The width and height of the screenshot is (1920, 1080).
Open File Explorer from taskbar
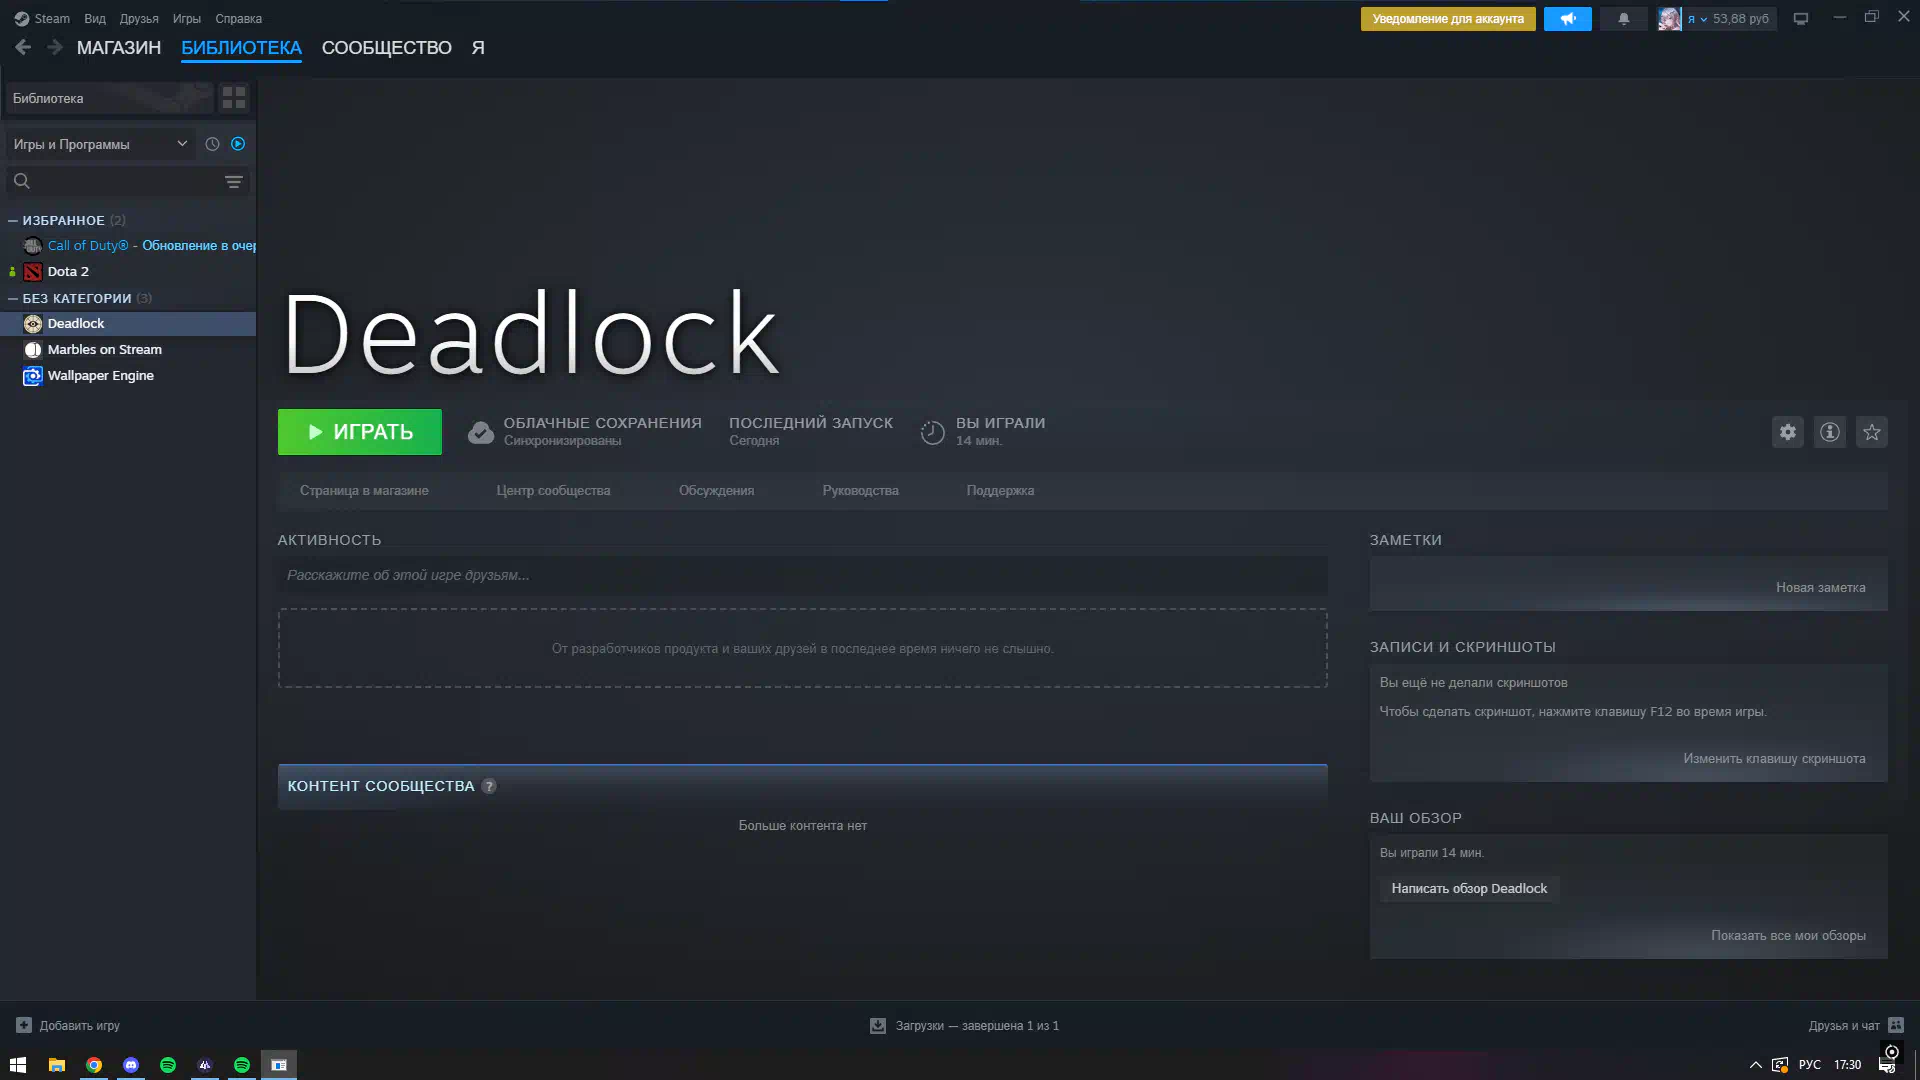pos(57,1065)
